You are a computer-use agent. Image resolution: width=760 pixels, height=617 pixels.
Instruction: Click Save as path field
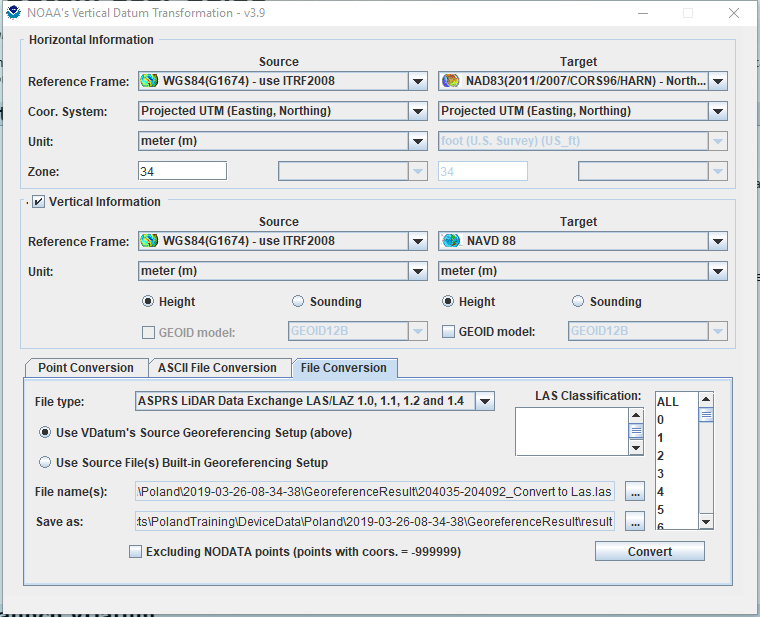coord(375,522)
